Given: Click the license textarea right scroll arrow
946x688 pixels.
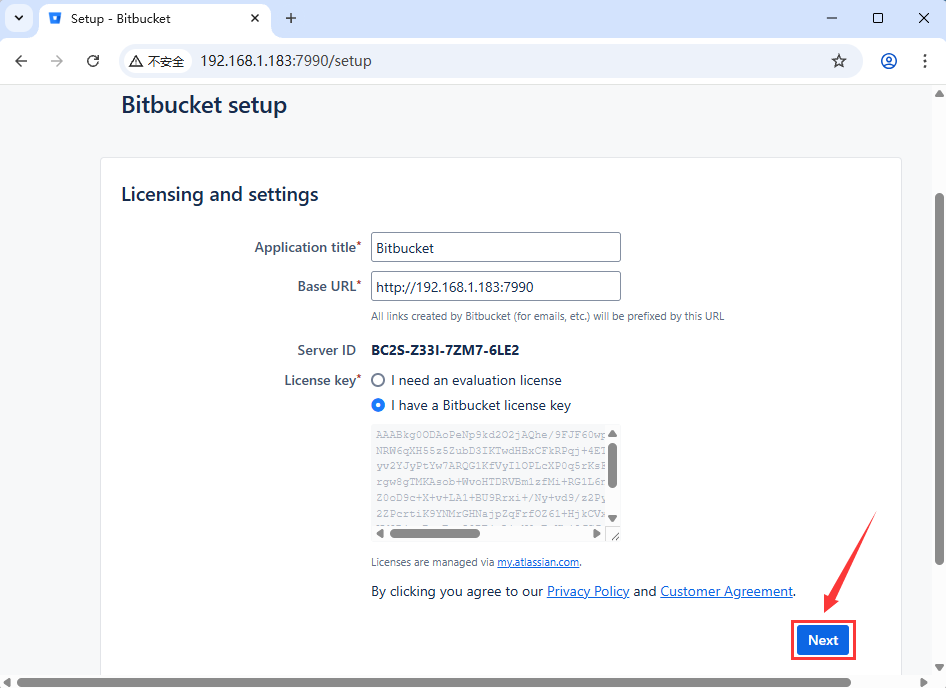Looking at the screenshot, I should pyautogui.click(x=597, y=534).
